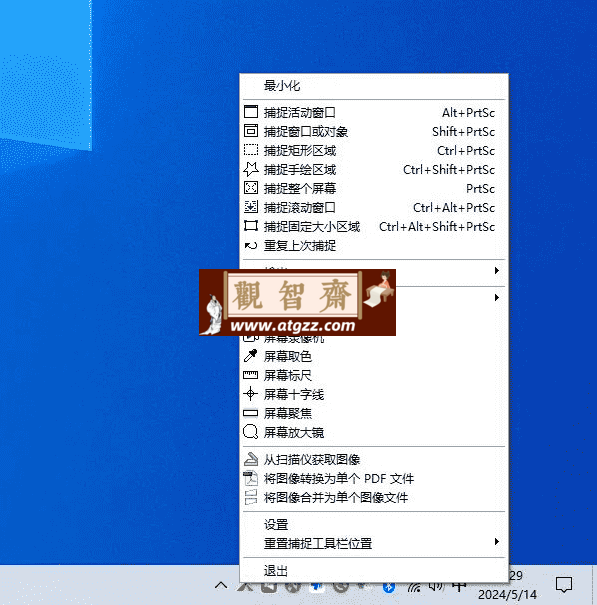Screen dimensions: 597x605
Task: Capture full screen via 捕捉整个屏幕
Action: (x=374, y=188)
